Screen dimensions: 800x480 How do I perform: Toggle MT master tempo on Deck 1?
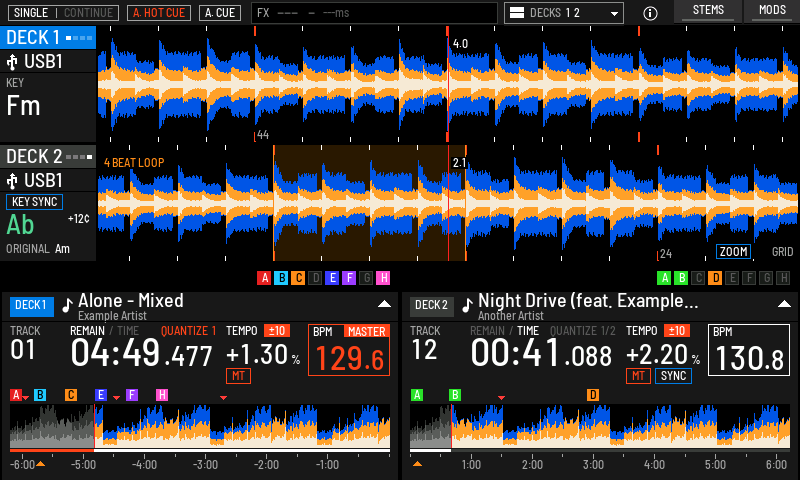[x=238, y=376]
